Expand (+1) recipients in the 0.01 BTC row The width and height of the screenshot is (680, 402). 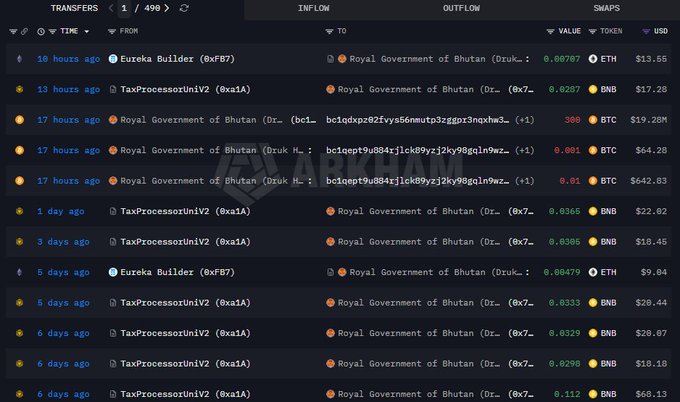(x=524, y=181)
